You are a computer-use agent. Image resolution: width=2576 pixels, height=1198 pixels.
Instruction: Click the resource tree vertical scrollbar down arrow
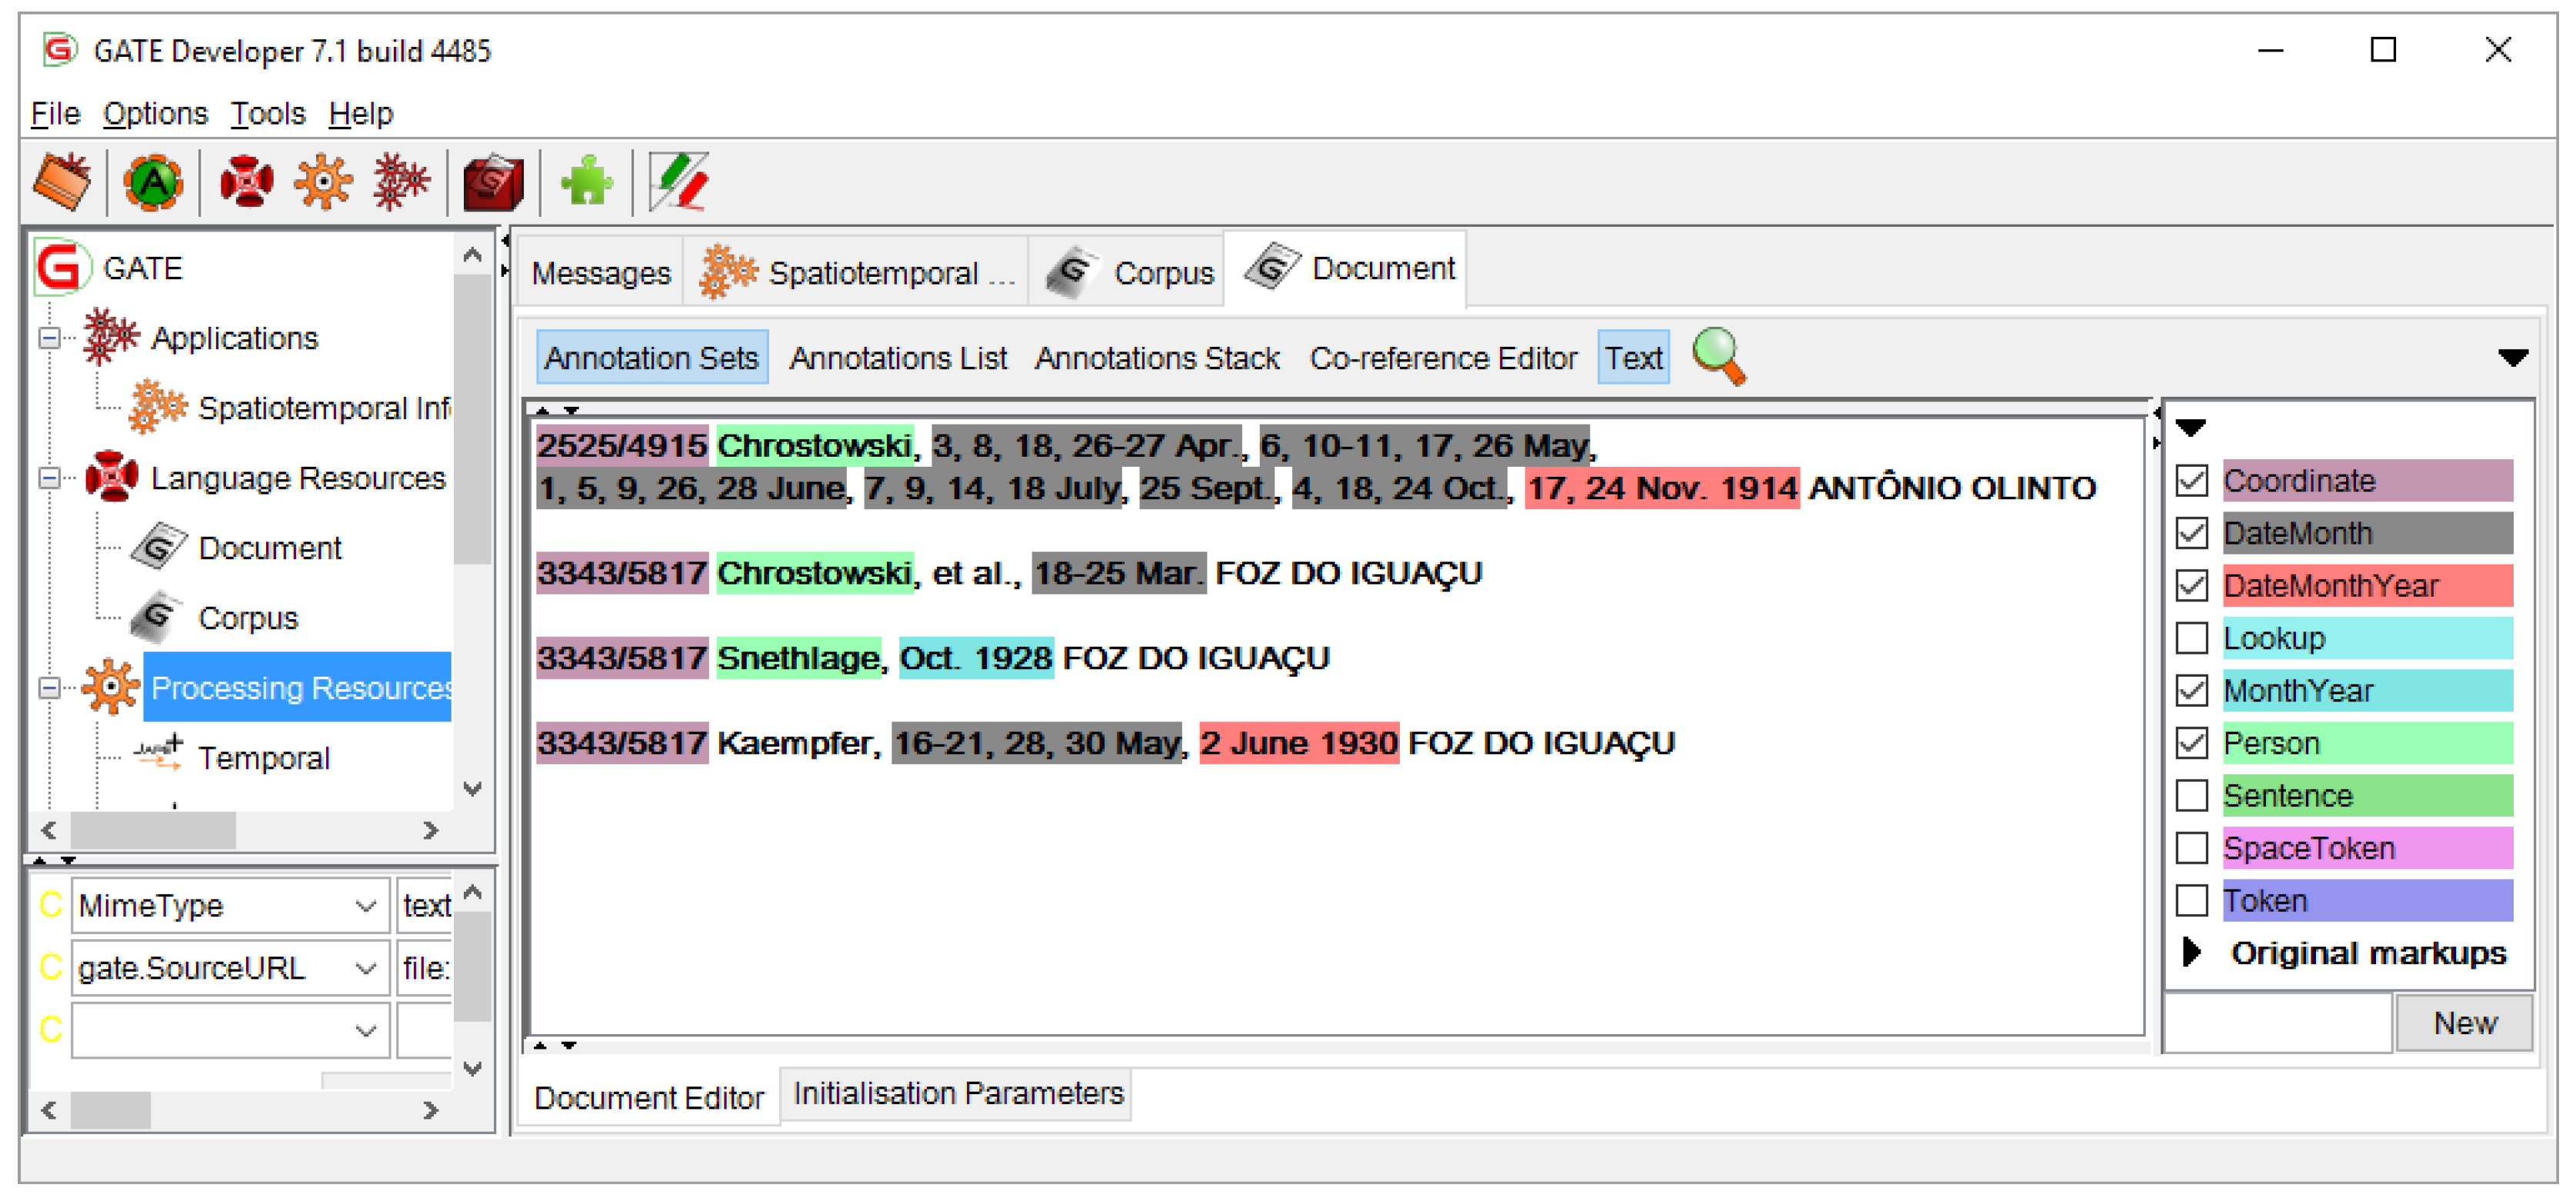click(x=473, y=789)
